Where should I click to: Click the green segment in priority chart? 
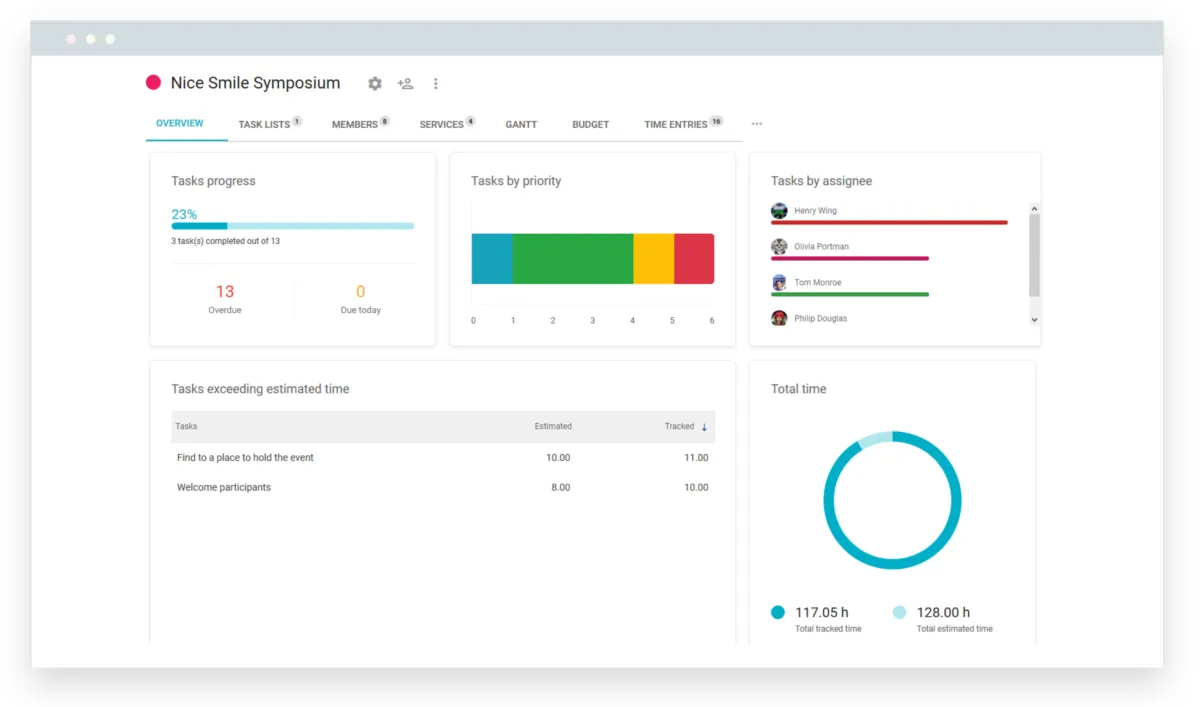click(572, 259)
